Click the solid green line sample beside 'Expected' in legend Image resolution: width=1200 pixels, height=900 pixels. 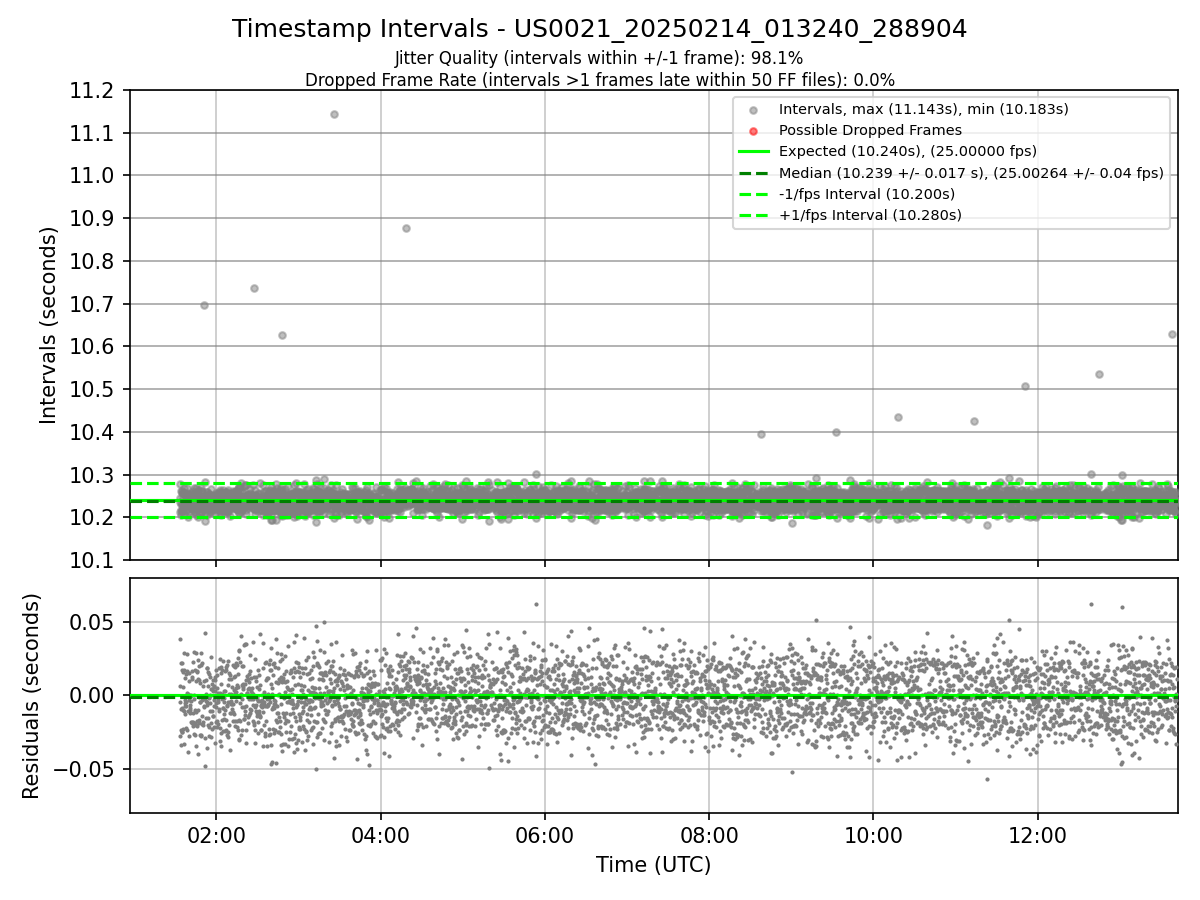[754, 152]
